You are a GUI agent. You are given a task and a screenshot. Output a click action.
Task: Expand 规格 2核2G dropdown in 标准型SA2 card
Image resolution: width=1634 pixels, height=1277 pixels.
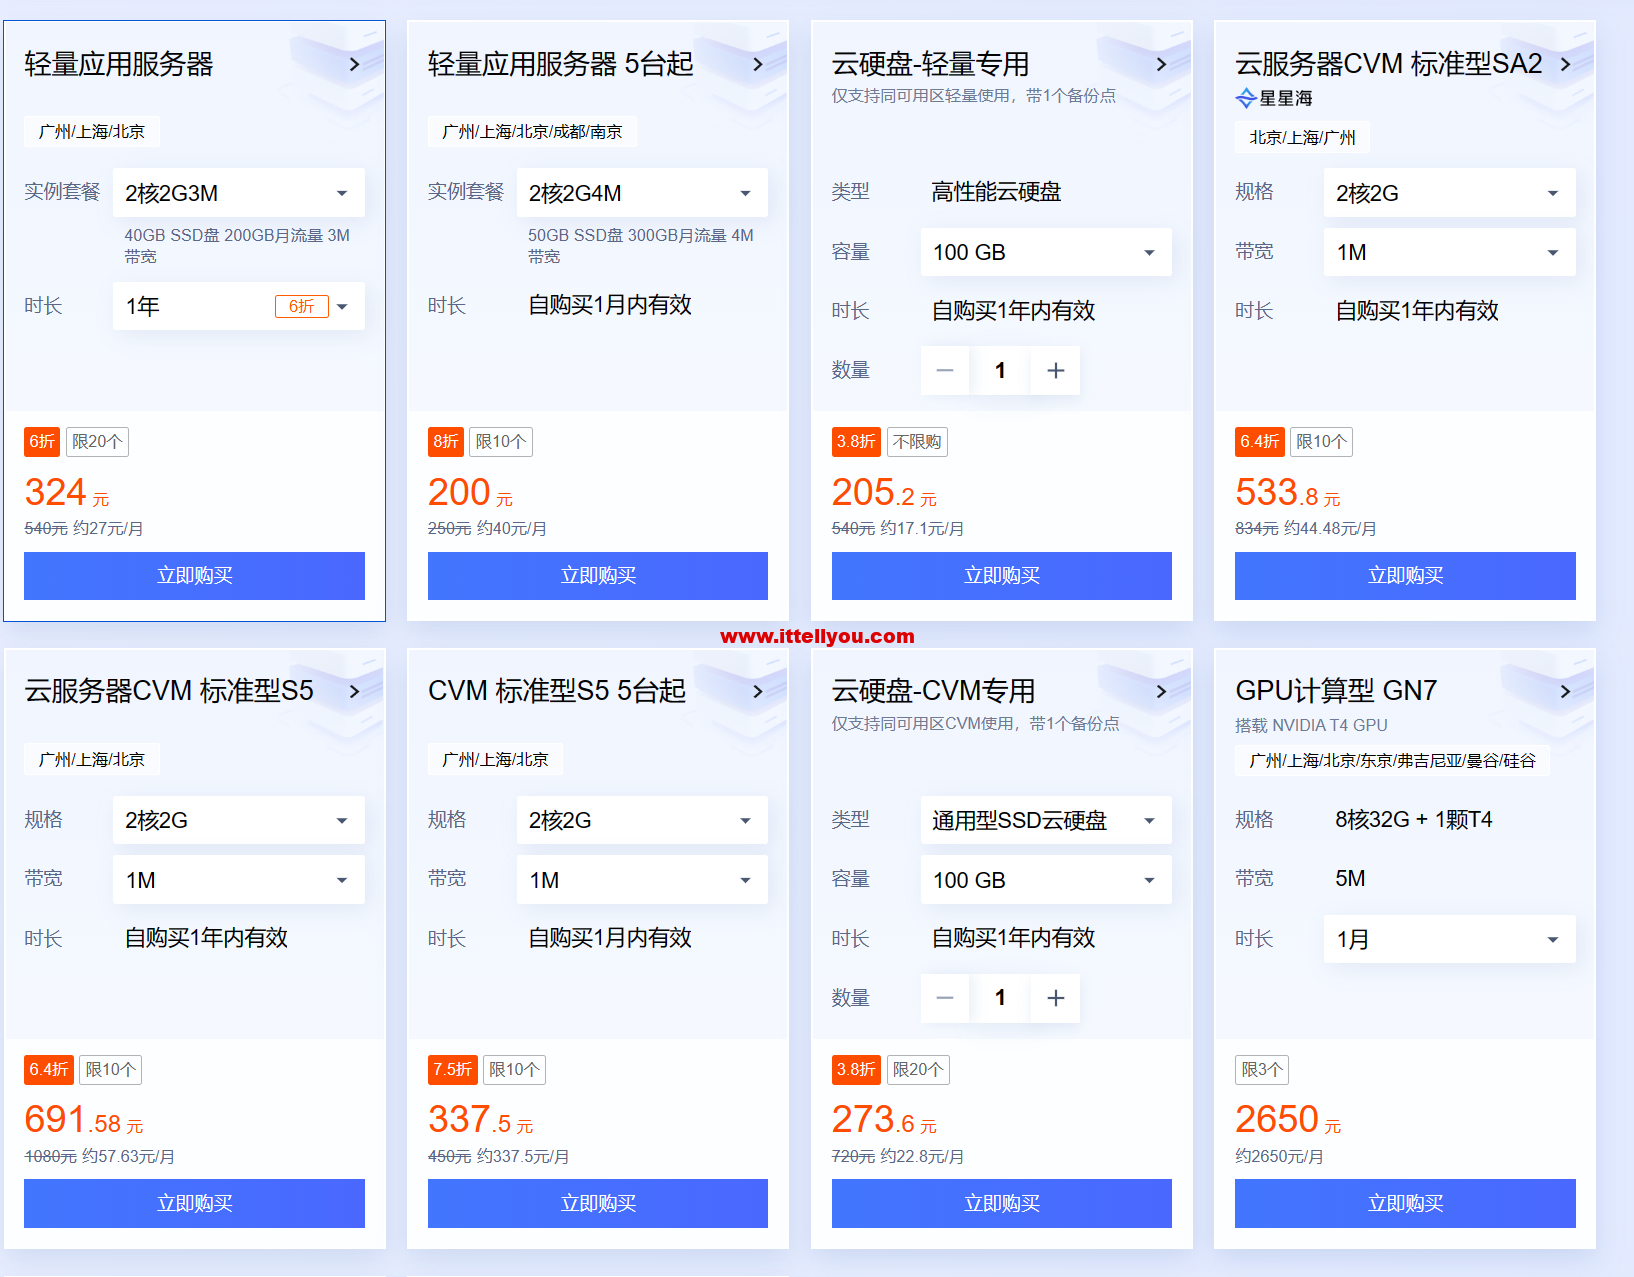(x=1450, y=193)
